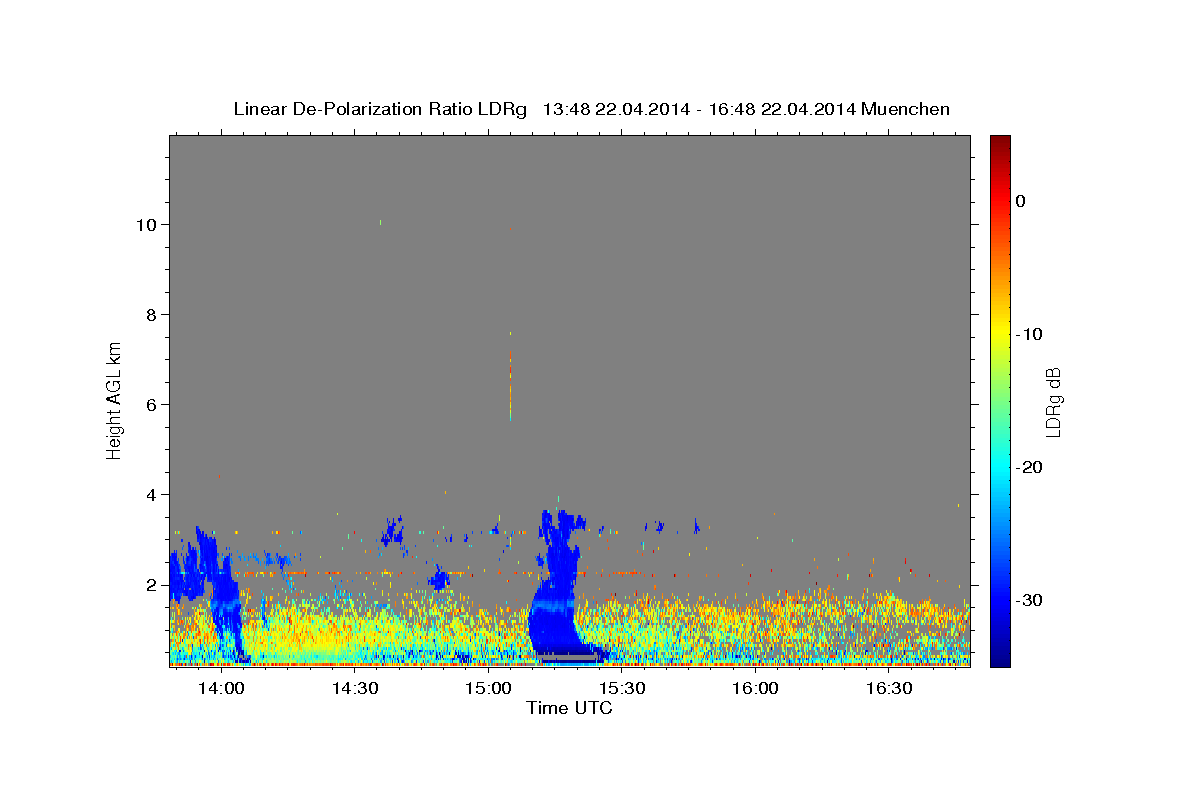
Task: Click the 16:30 time tick label
Action: coord(889,688)
